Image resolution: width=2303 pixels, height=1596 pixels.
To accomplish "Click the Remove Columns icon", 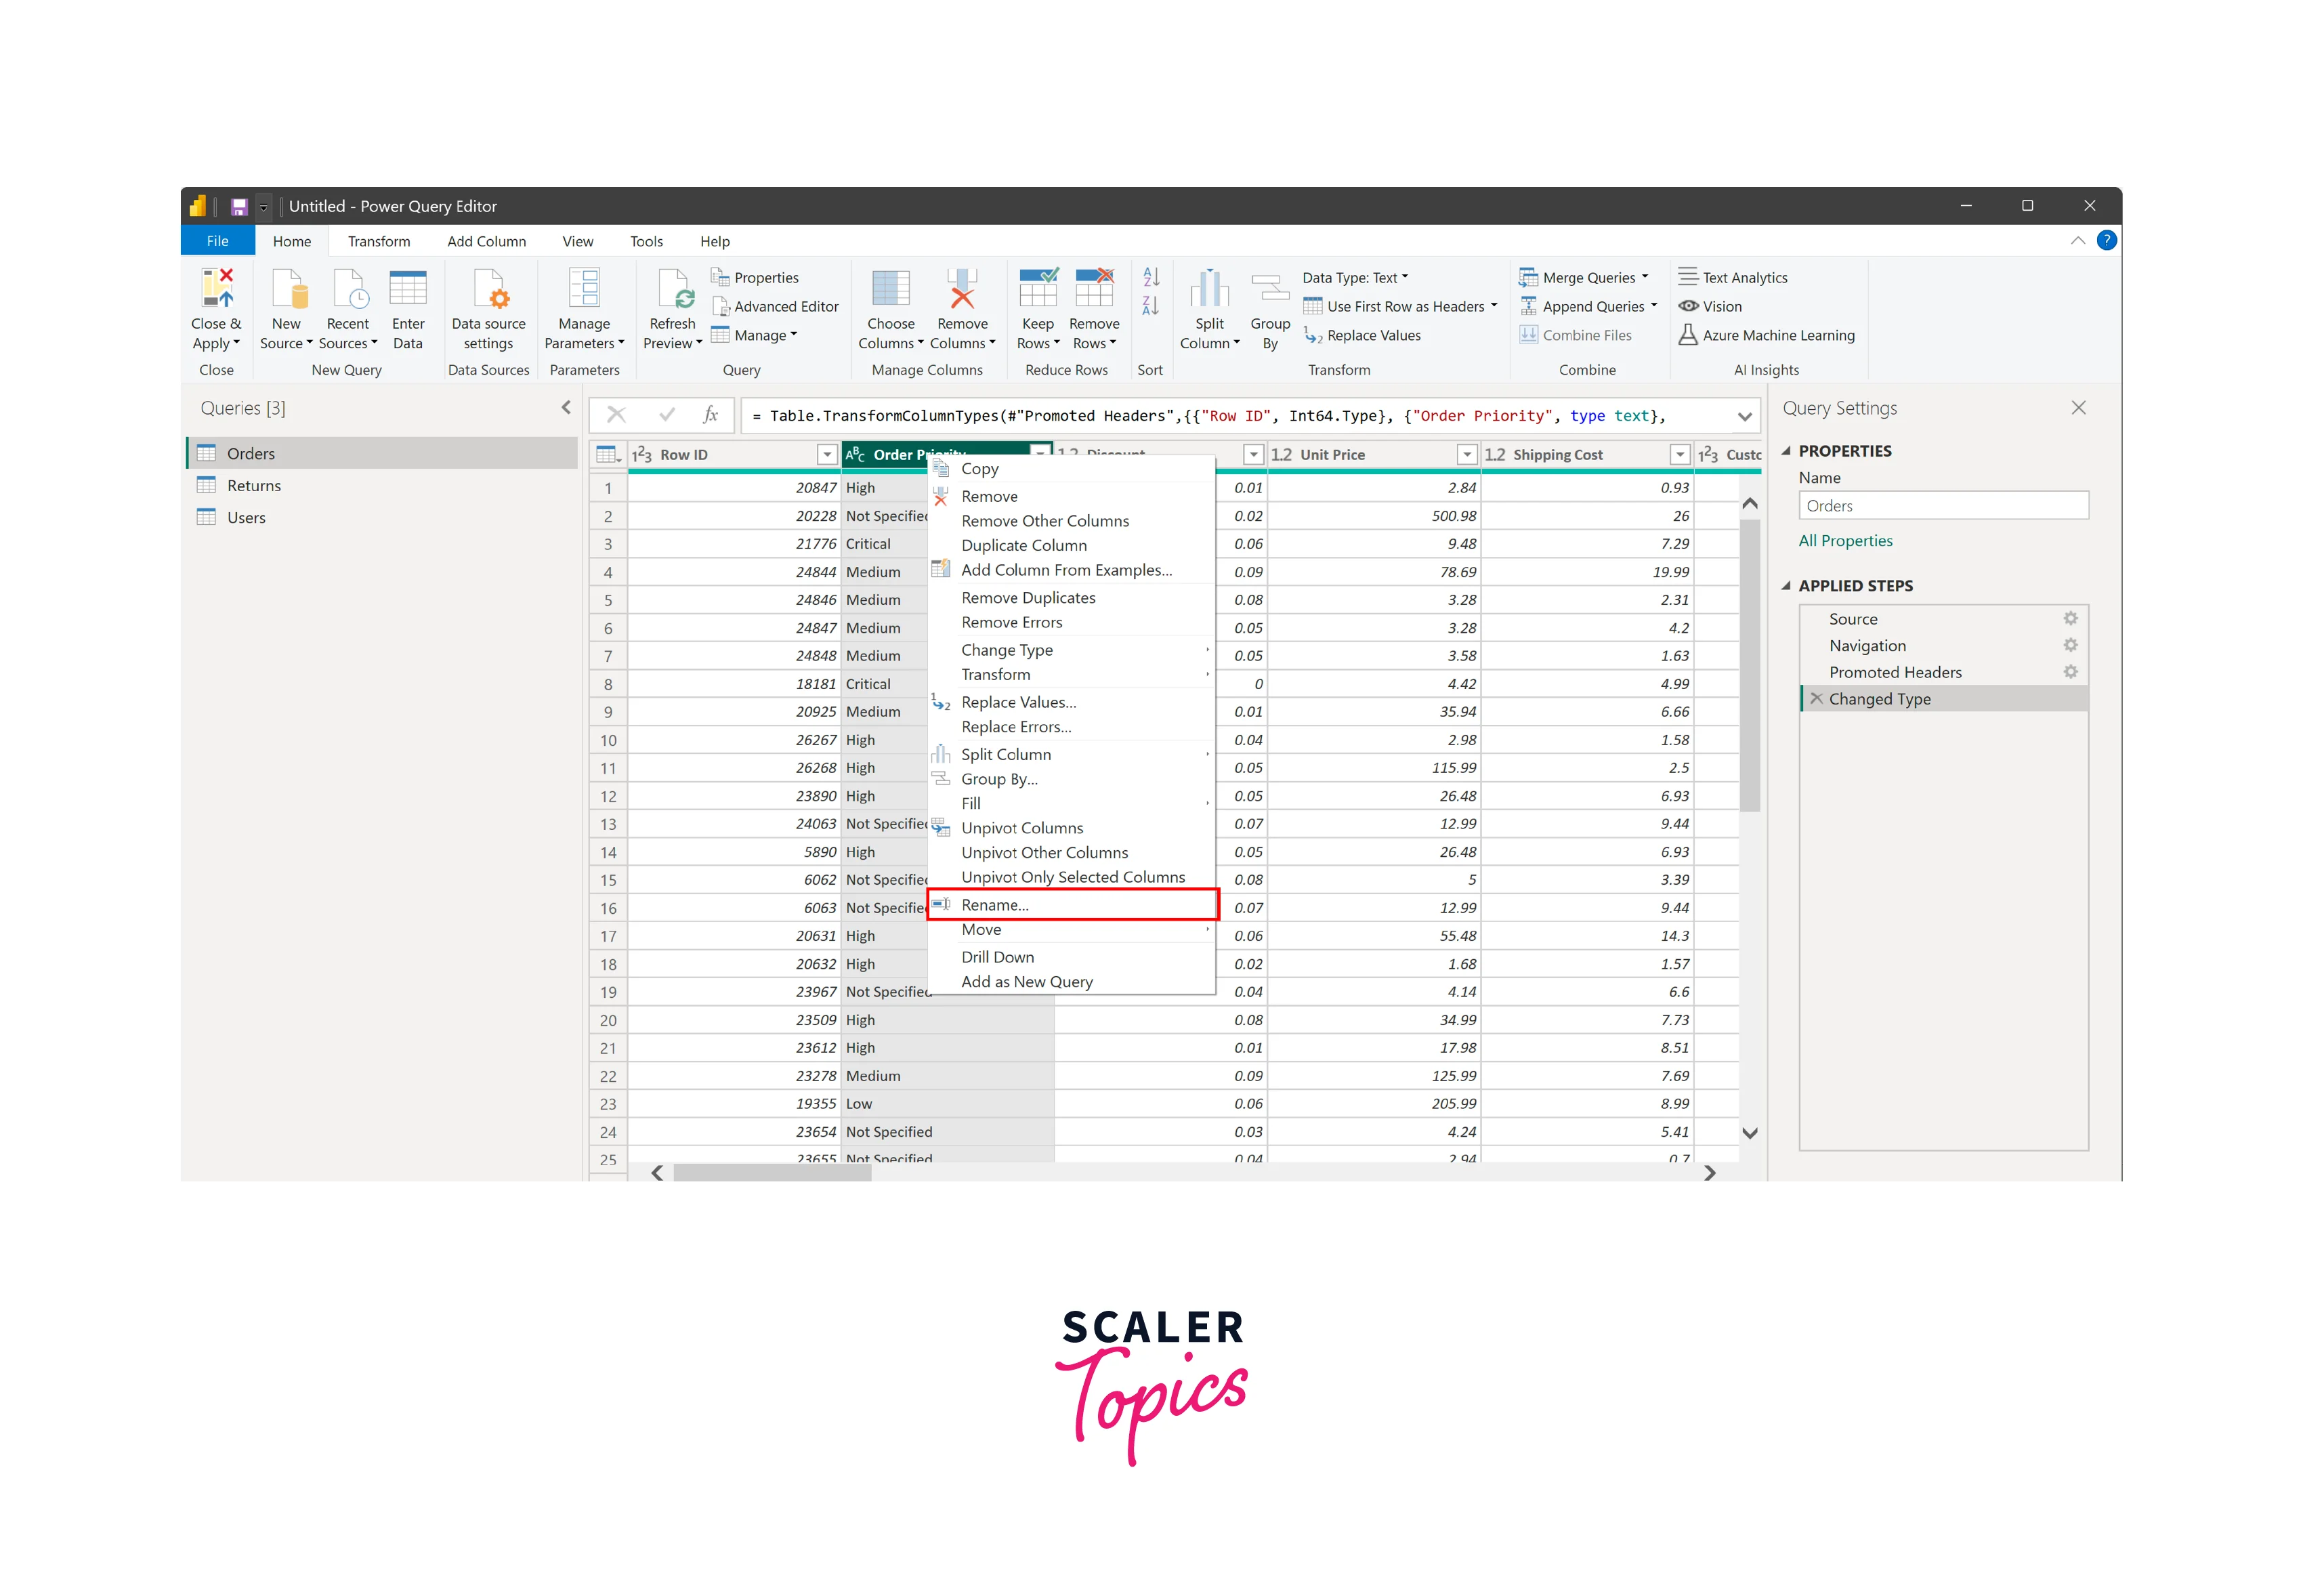I will (x=962, y=288).
